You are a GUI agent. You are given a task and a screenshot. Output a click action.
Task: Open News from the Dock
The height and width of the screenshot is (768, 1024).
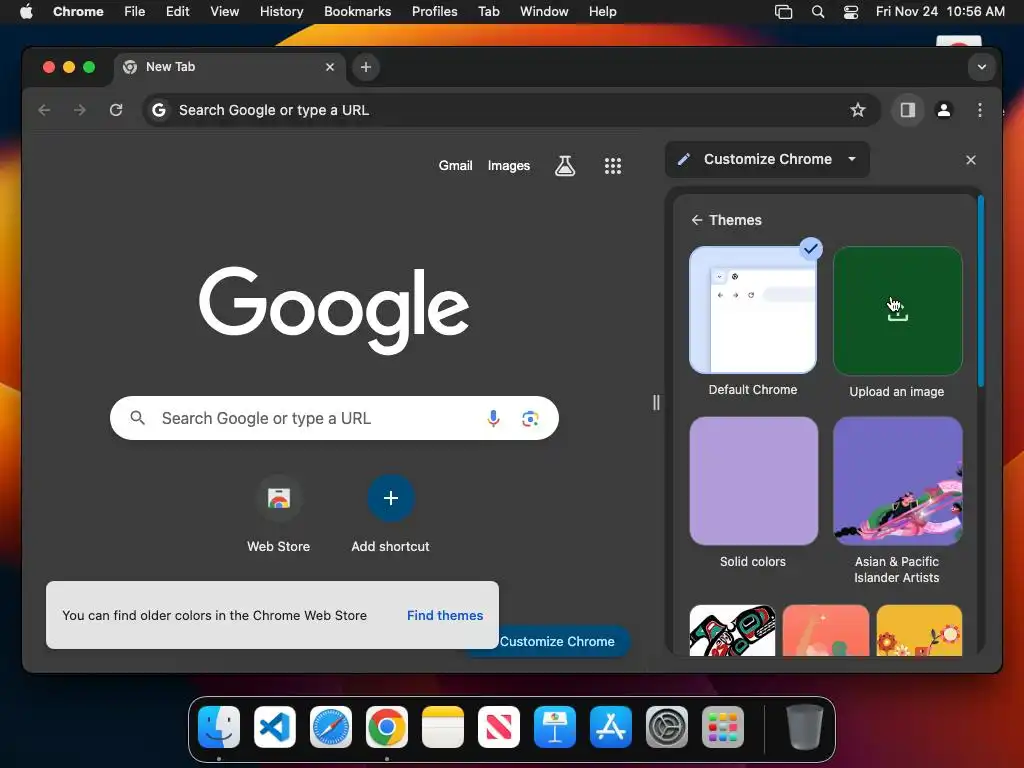[499, 727]
